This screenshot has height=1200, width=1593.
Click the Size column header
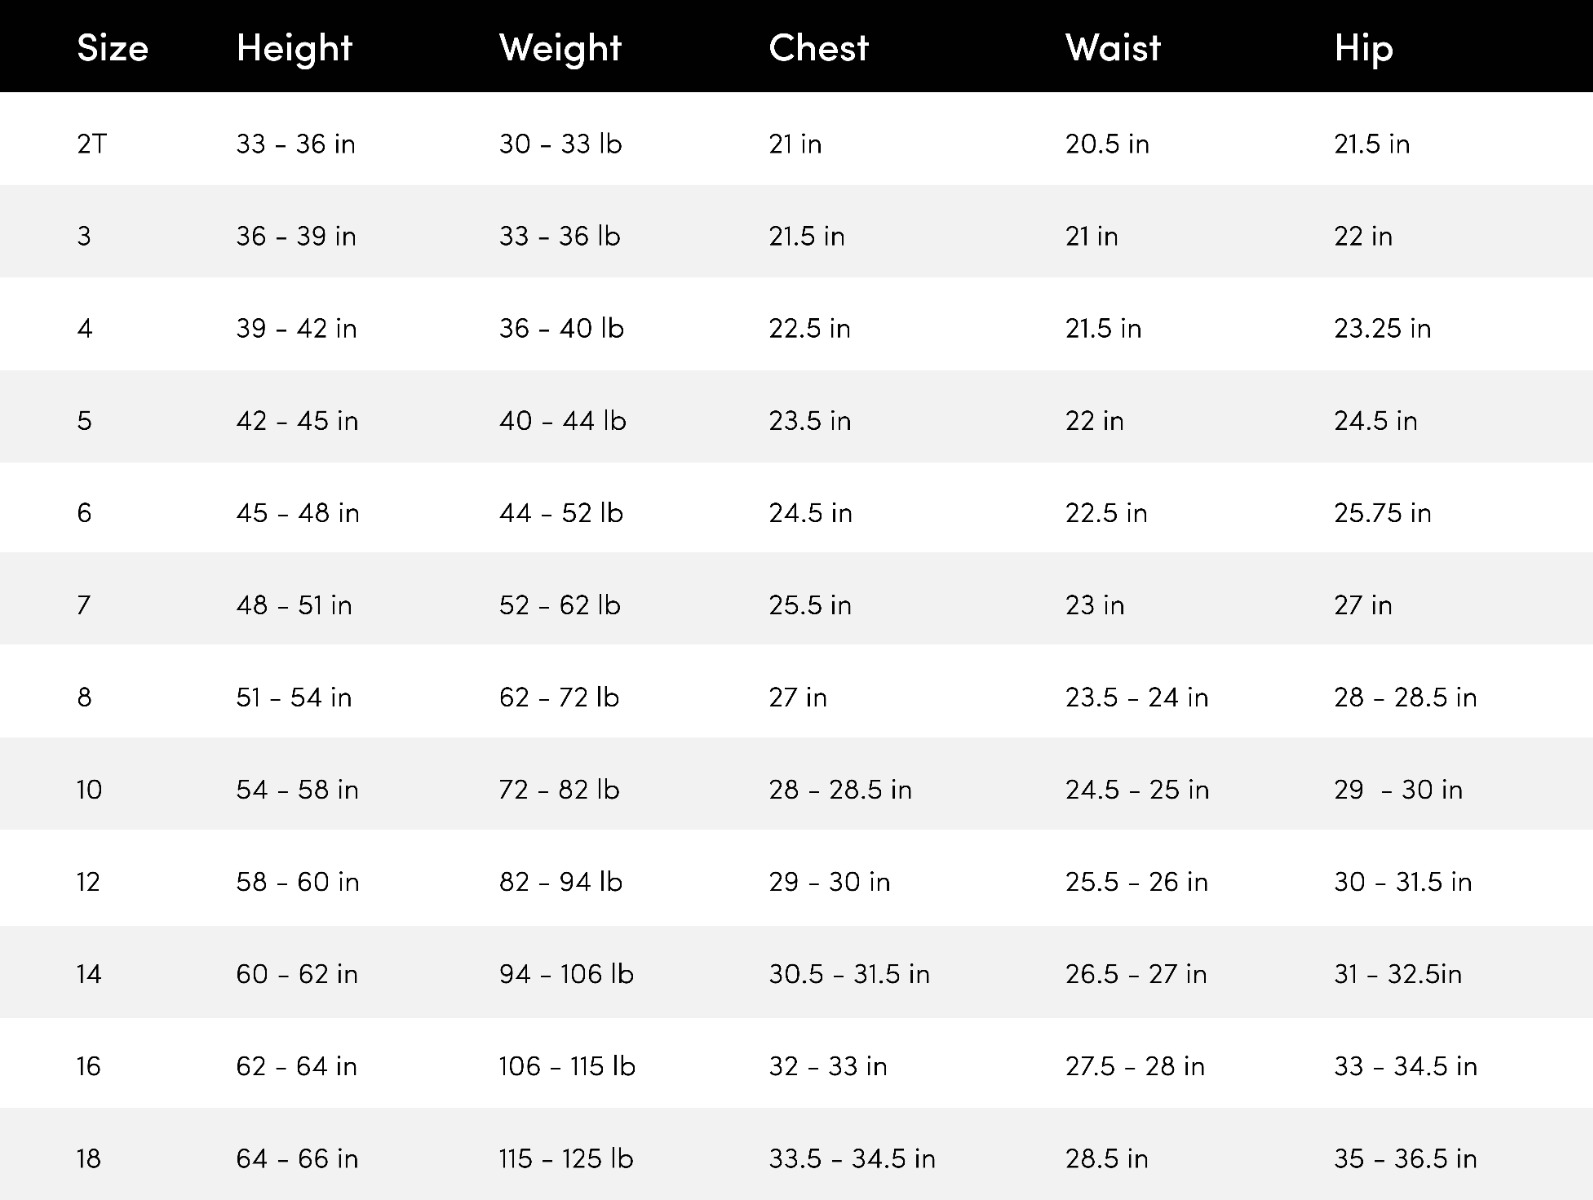pos(112,48)
